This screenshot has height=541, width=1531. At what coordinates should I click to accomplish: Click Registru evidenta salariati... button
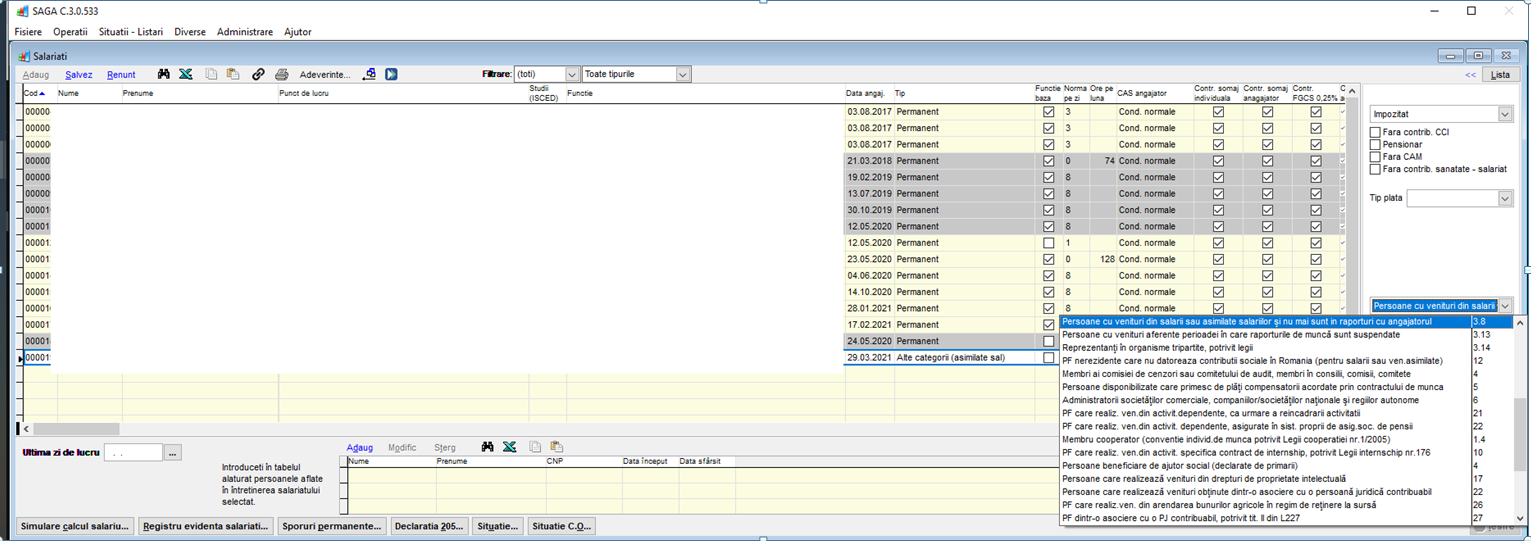click(x=206, y=525)
